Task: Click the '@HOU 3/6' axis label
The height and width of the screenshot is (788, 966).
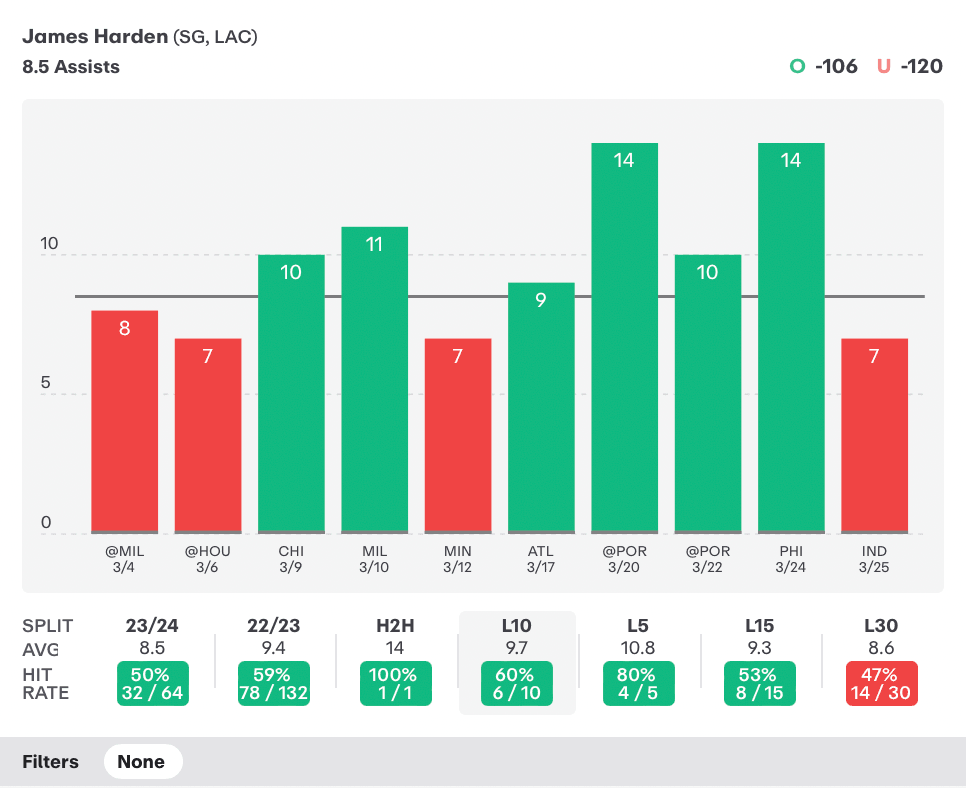Action: pyautogui.click(x=208, y=559)
